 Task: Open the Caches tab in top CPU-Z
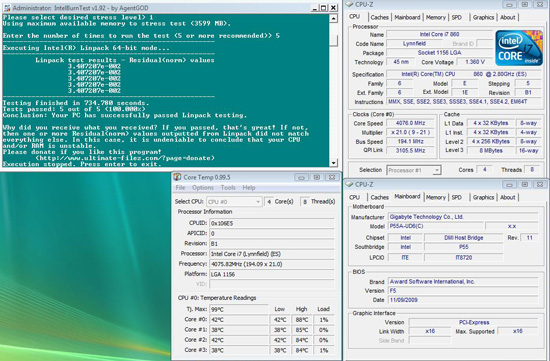click(x=380, y=17)
